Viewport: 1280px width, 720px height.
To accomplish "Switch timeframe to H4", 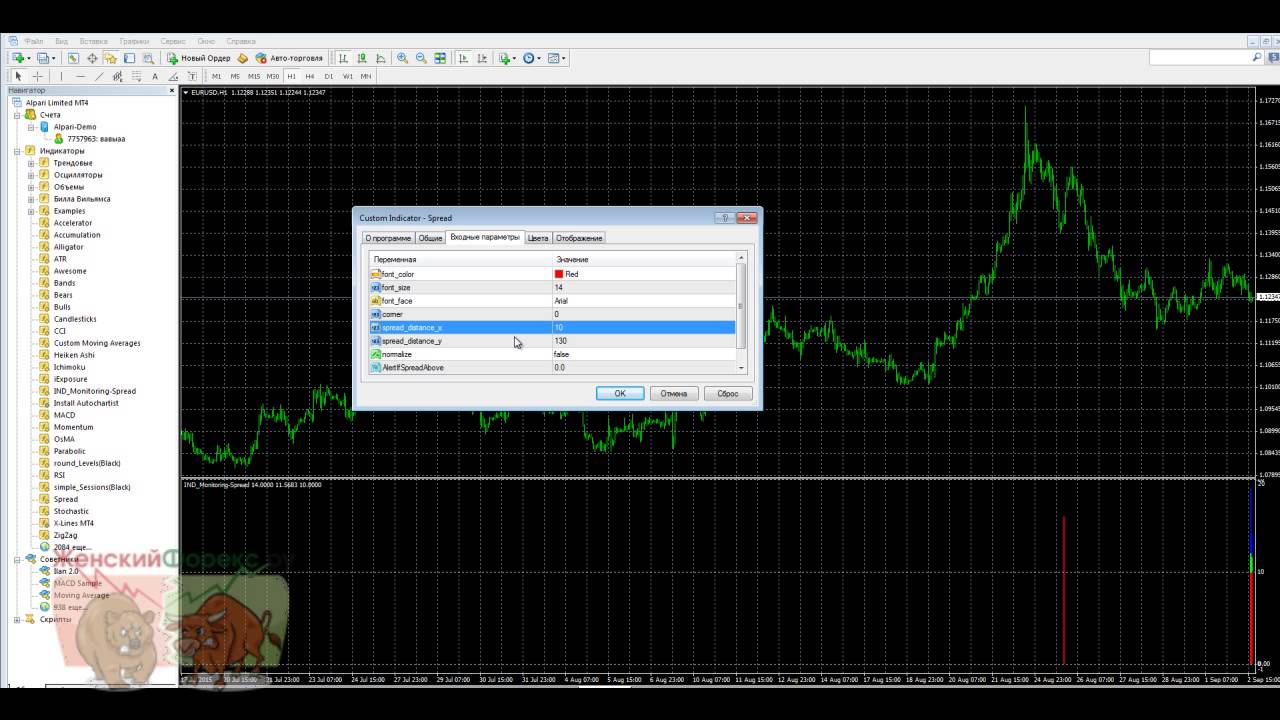I will (310, 76).
